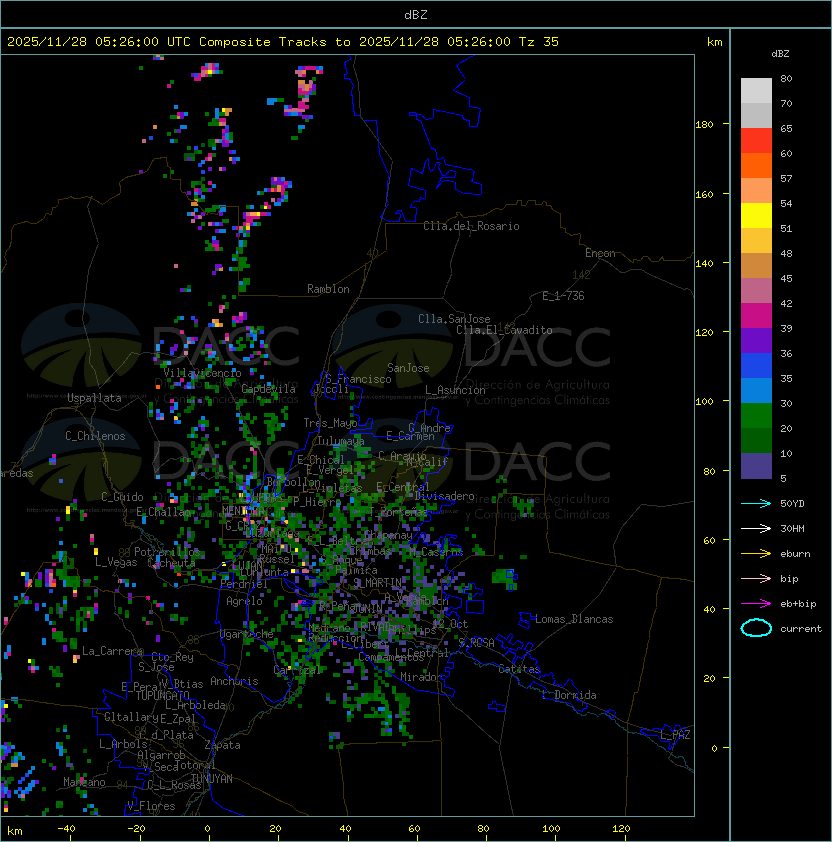The image size is (832, 842).
Task: Click the 'dBZ' heading above the color scale
Action: pyautogui.click(x=780, y=54)
